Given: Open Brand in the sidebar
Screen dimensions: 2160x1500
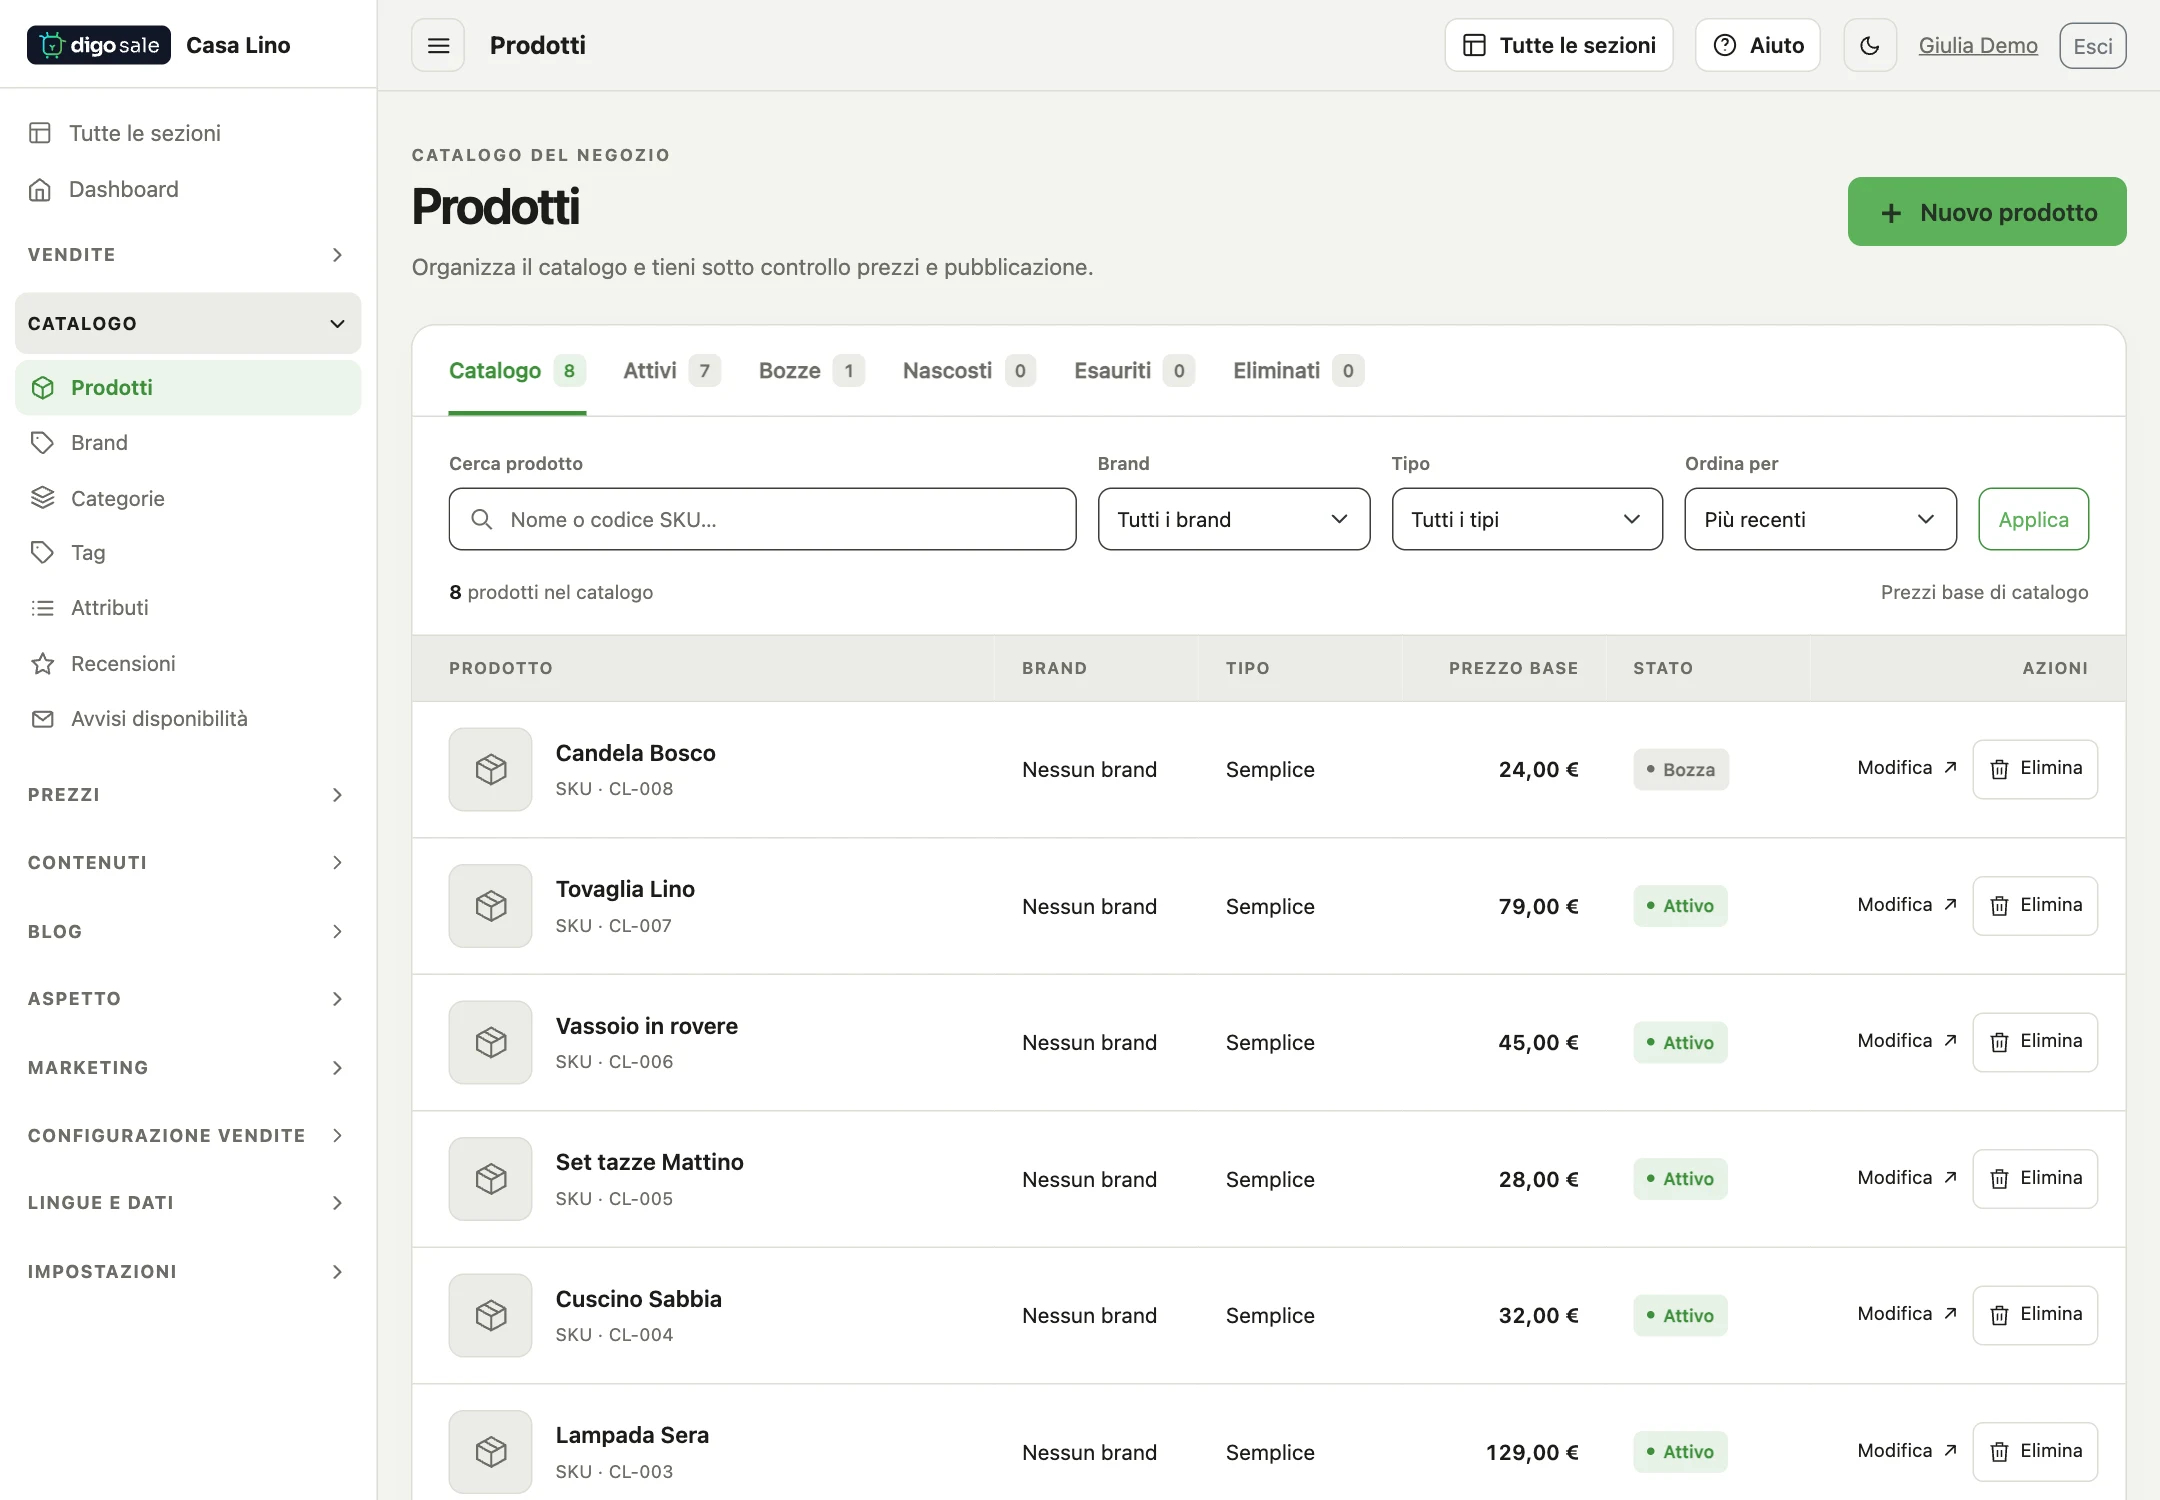Looking at the screenshot, I should 188,442.
